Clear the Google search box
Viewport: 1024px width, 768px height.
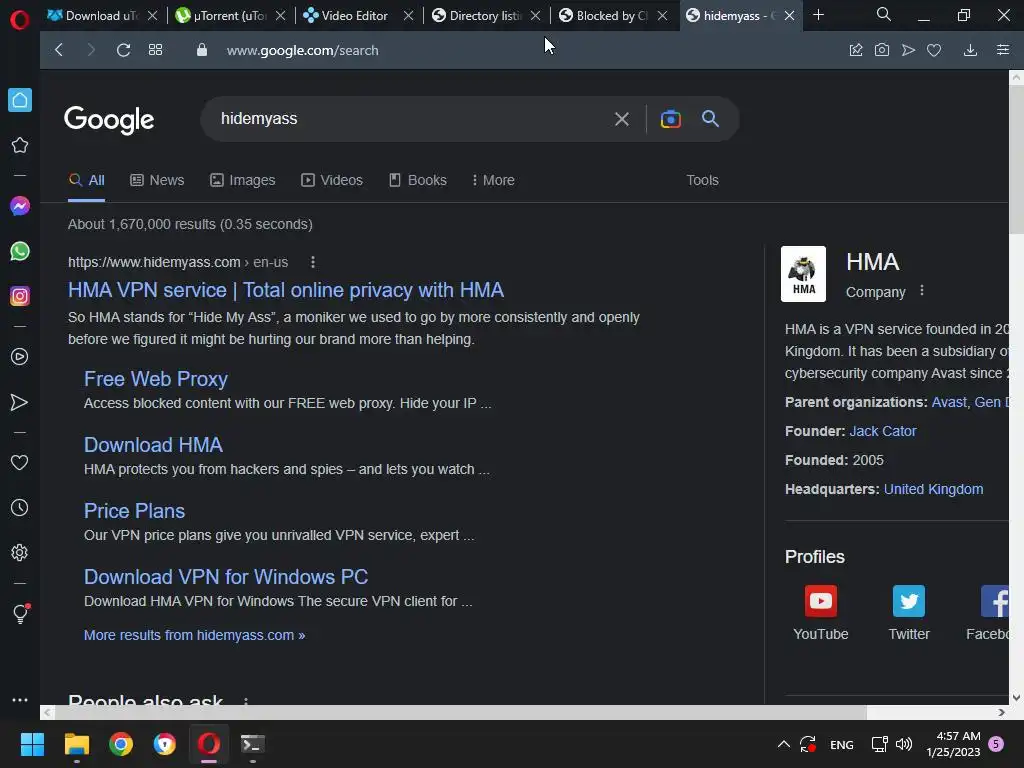click(x=622, y=119)
